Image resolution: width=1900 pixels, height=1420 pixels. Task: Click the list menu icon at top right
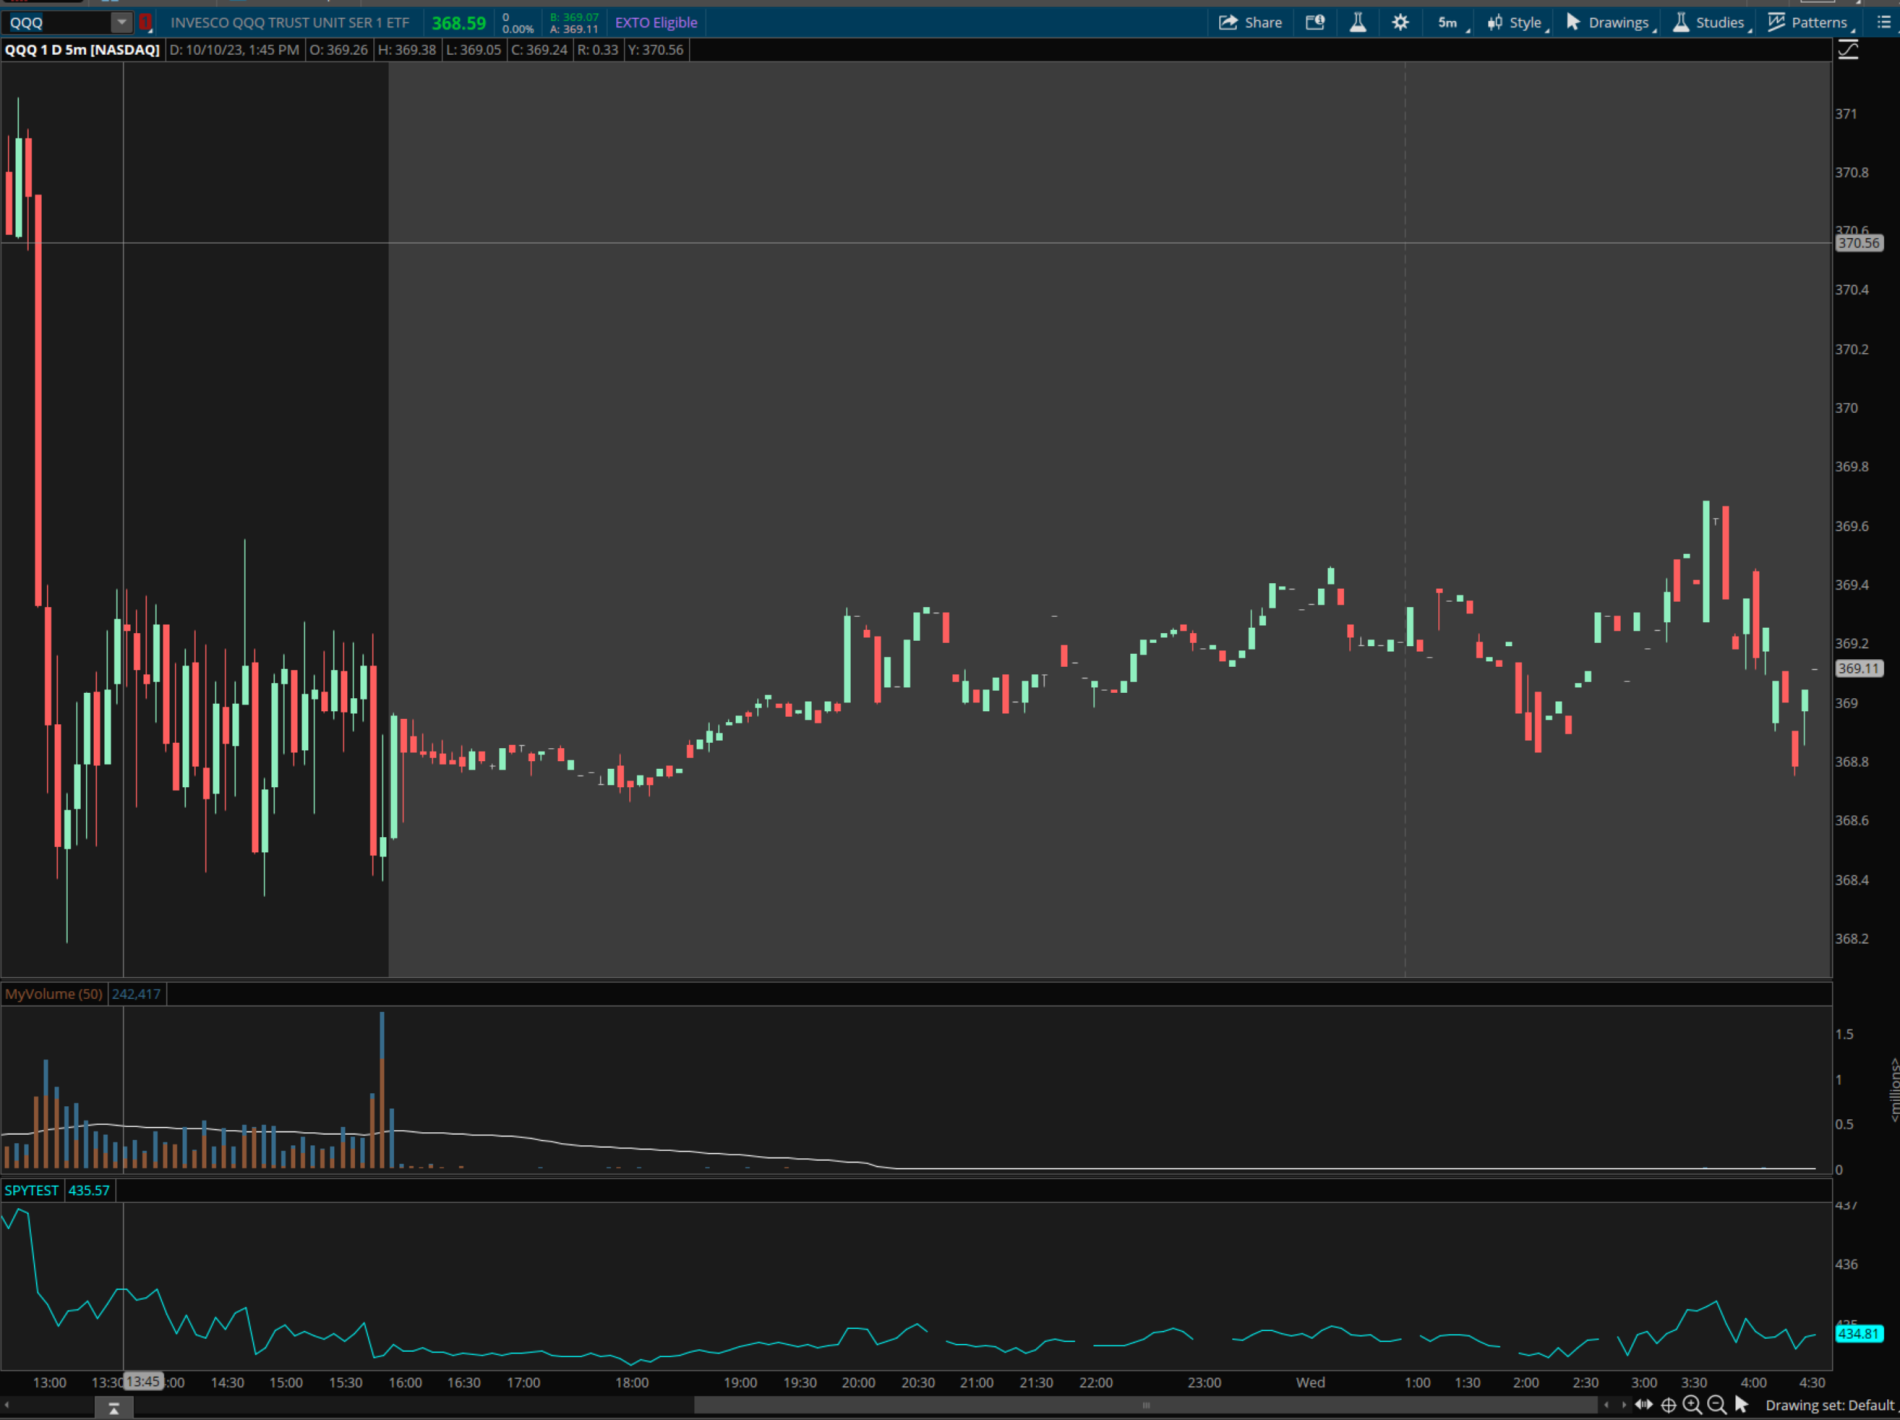[1883, 22]
